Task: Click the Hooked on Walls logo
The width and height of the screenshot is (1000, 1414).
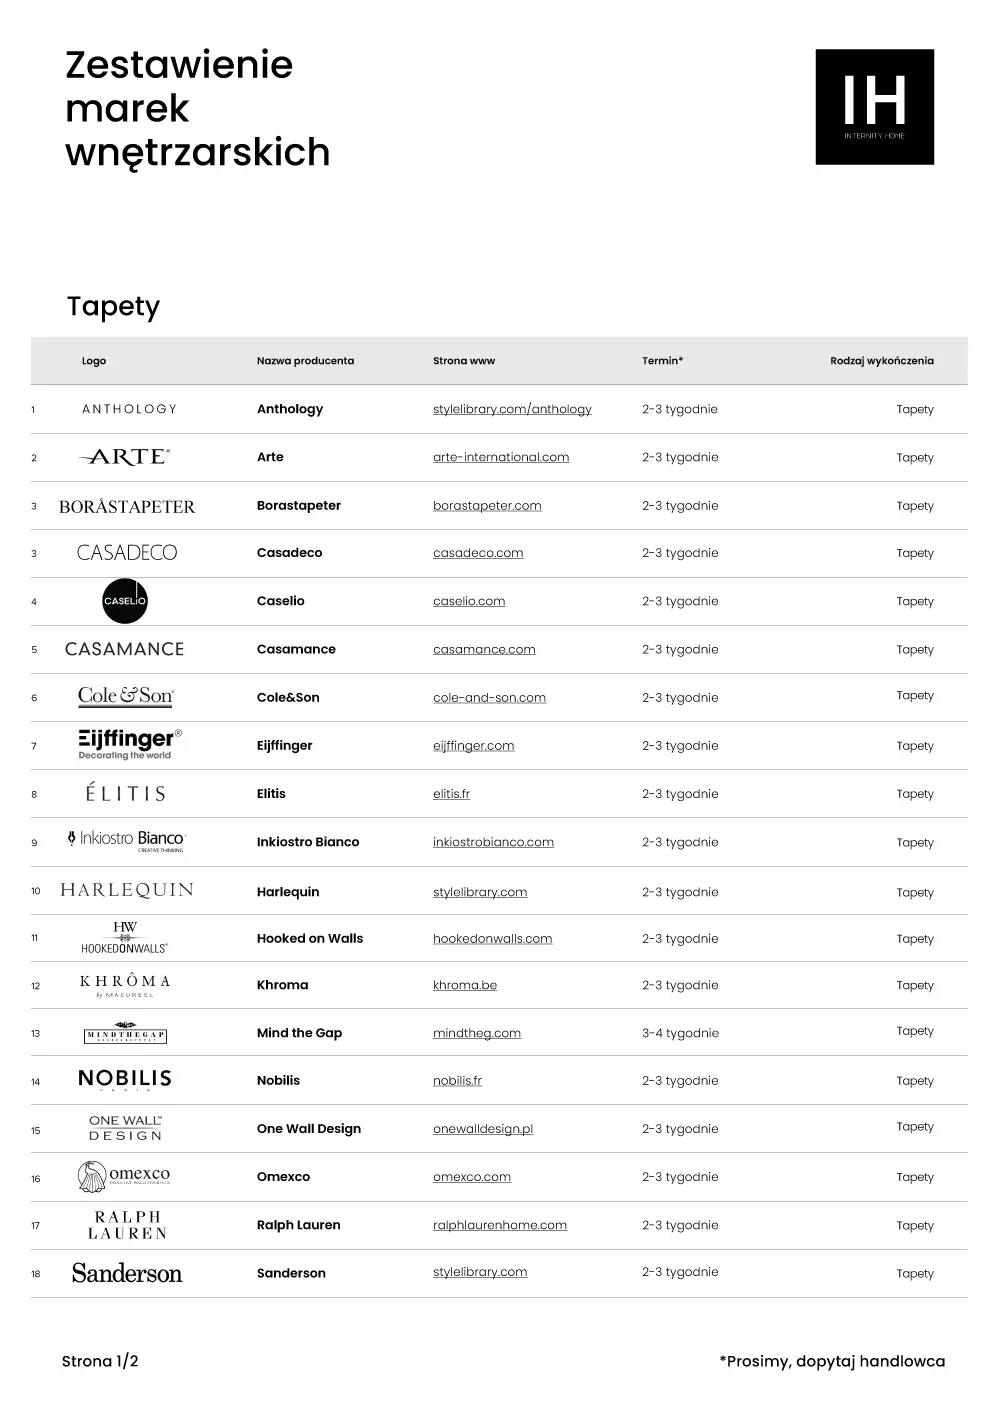Action: [x=125, y=938]
